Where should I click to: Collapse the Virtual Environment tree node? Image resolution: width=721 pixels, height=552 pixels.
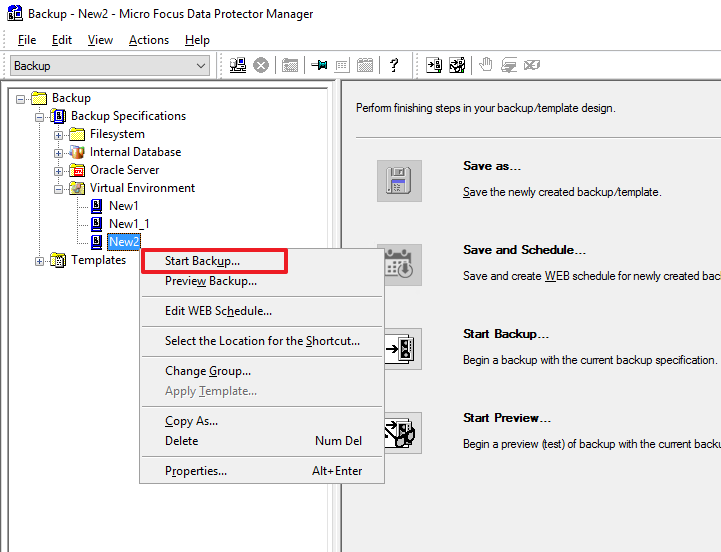58,189
